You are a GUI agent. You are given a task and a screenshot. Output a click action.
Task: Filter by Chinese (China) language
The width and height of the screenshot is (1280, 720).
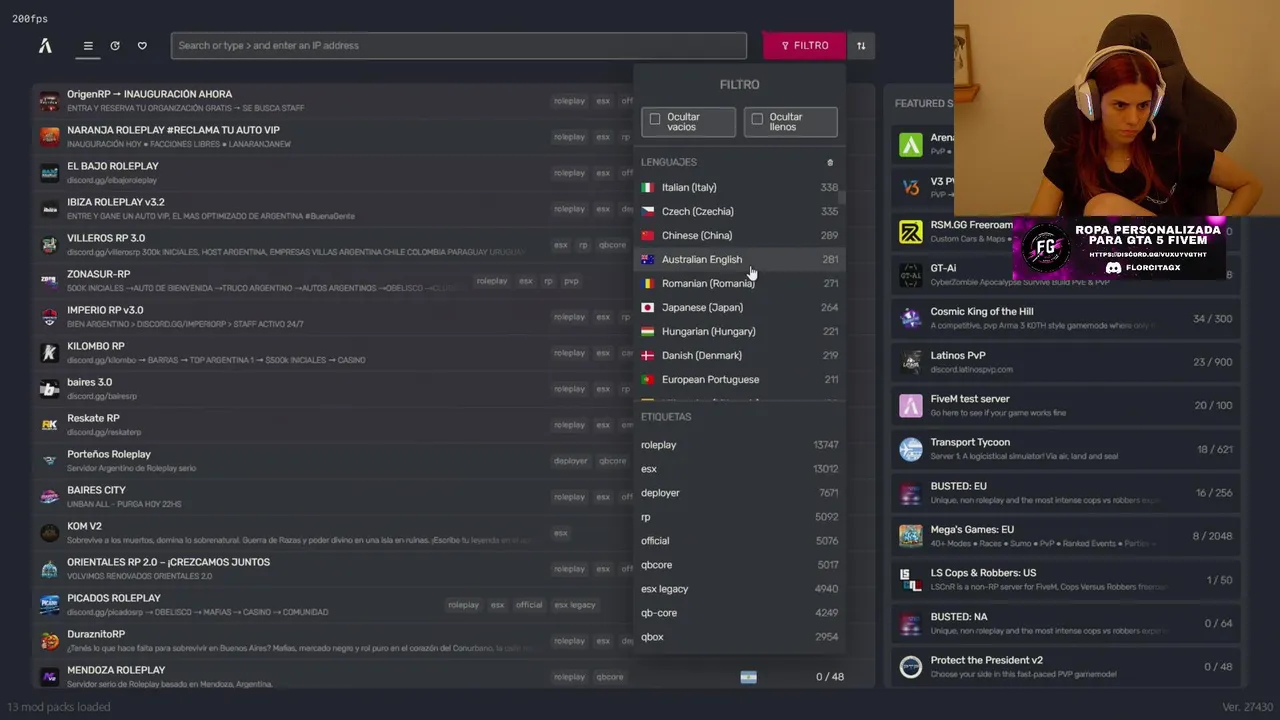[x=740, y=235]
